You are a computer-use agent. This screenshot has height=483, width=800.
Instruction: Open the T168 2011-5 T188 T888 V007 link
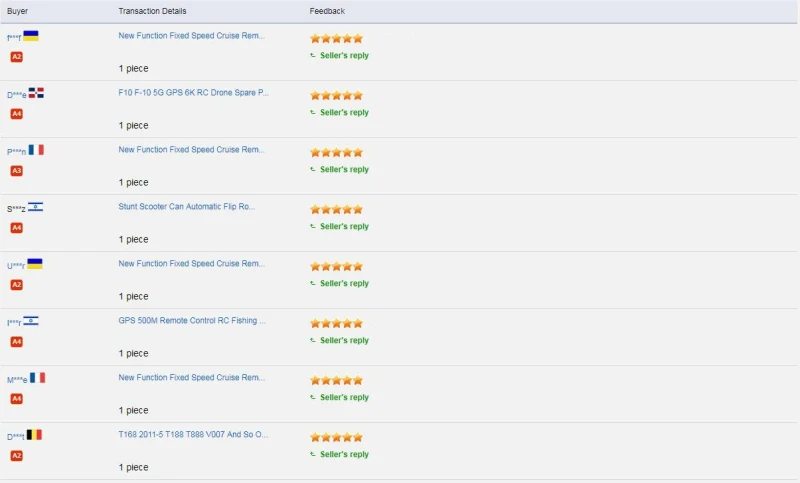coord(193,435)
